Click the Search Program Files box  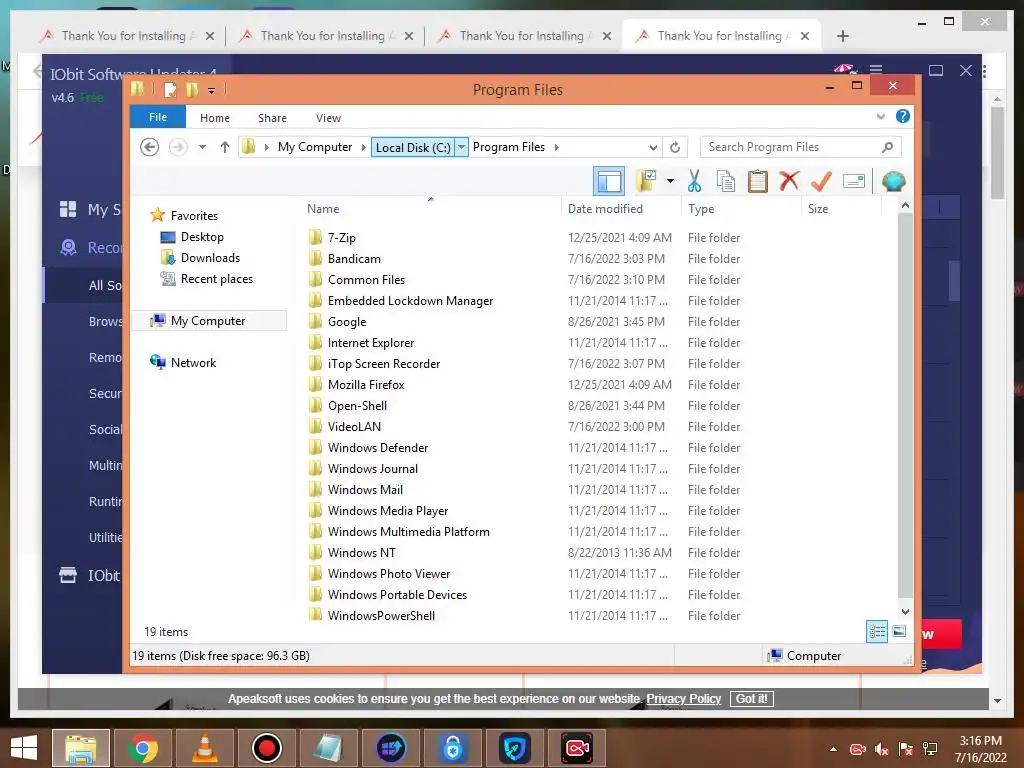tap(800, 147)
